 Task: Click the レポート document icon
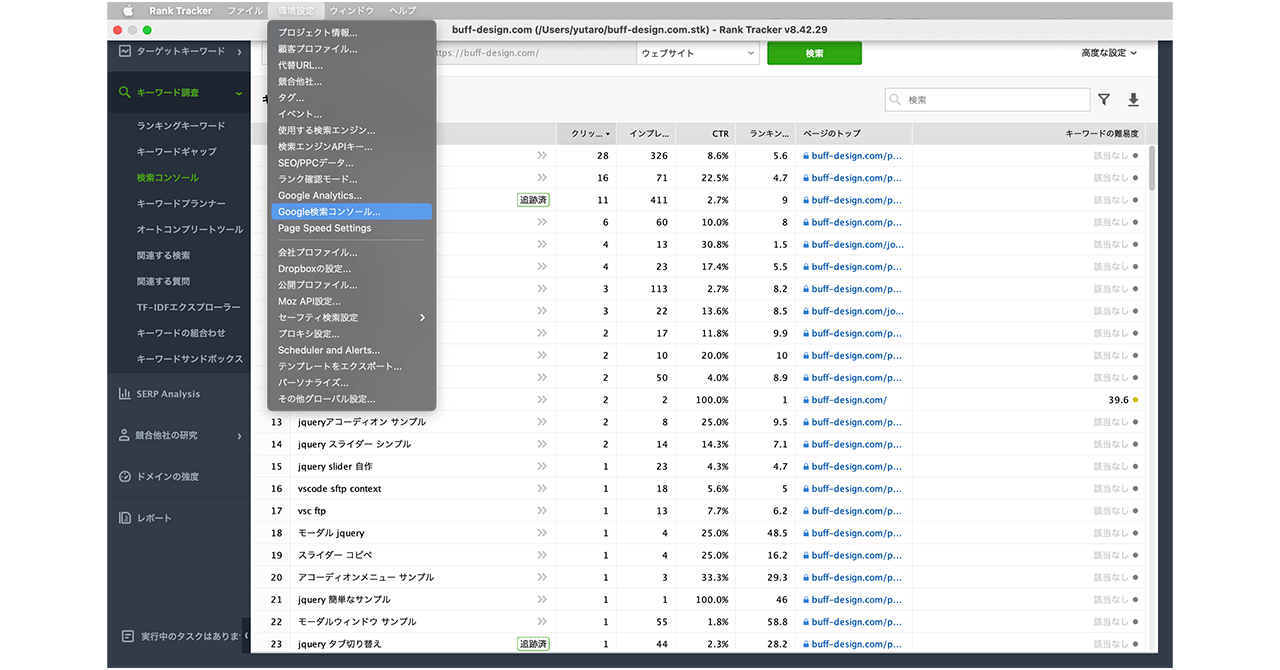pyautogui.click(x=125, y=518)
